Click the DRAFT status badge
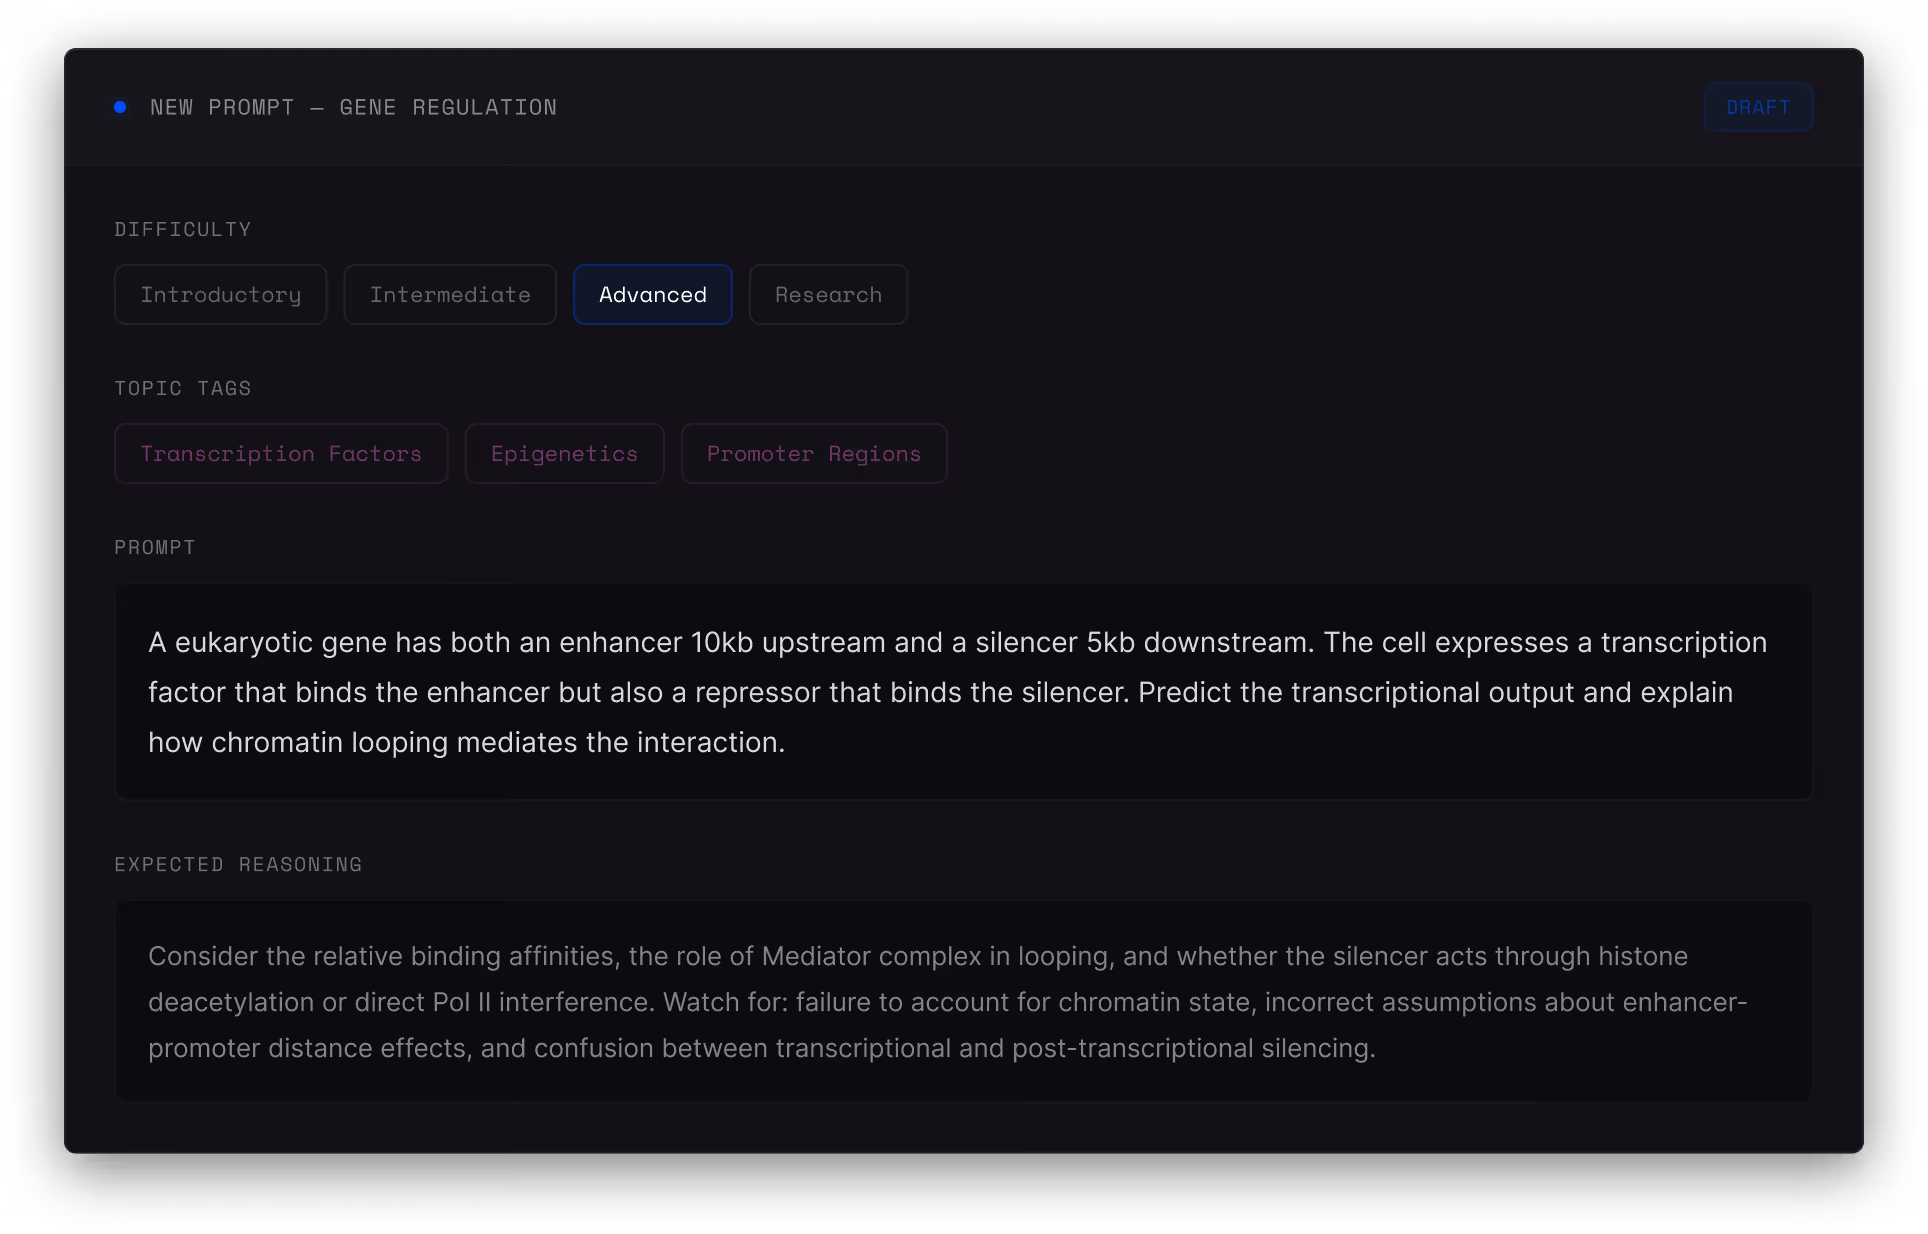The height and width of the screenshot is (1234, 1928). [1758, 107]
